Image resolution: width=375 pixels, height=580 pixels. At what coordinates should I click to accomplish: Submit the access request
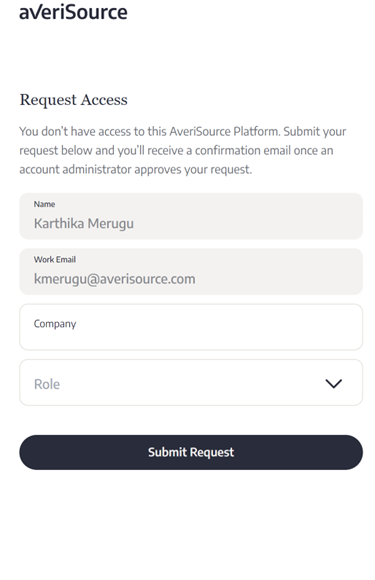(191, 452)
